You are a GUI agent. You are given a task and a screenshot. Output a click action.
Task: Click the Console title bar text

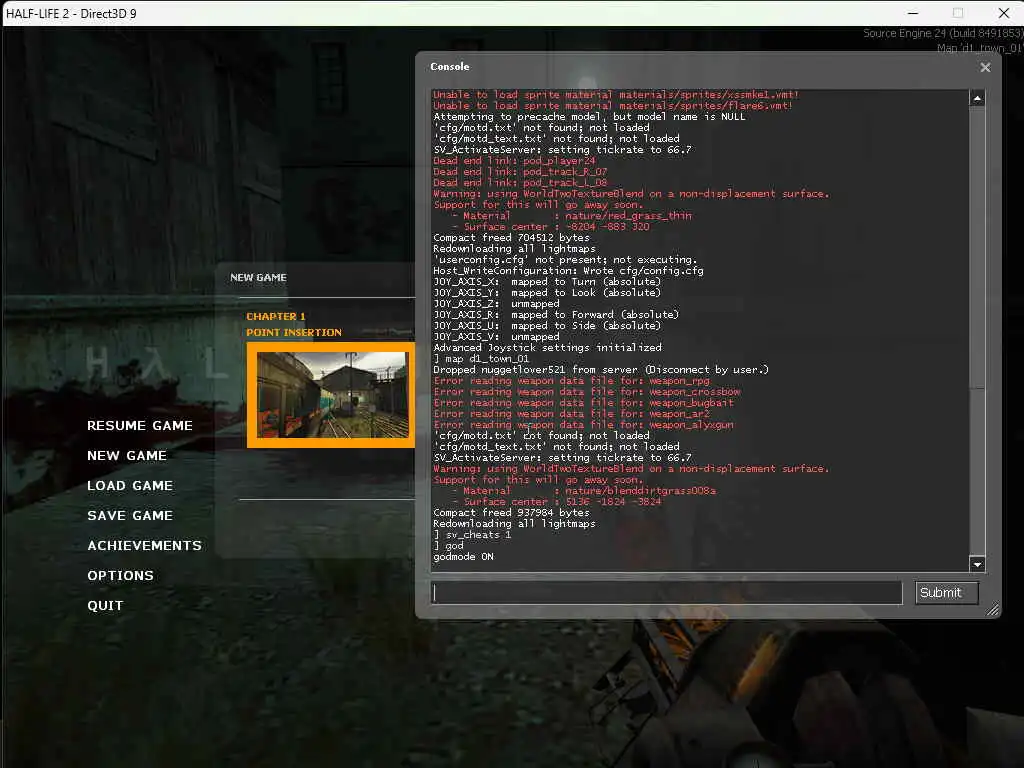coord(449,67)
